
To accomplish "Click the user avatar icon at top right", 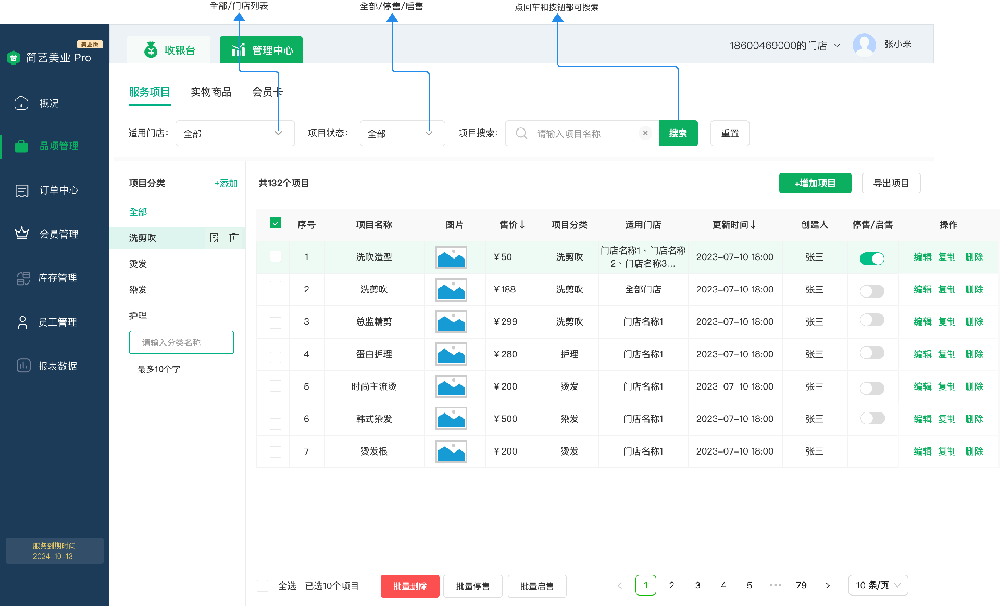I will (x=864, y=45).
